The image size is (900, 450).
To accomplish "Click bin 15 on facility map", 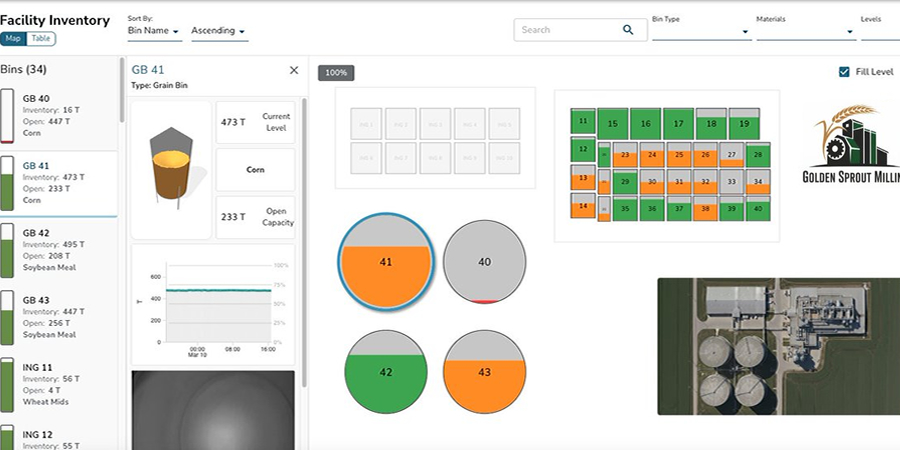I will 613,123.
